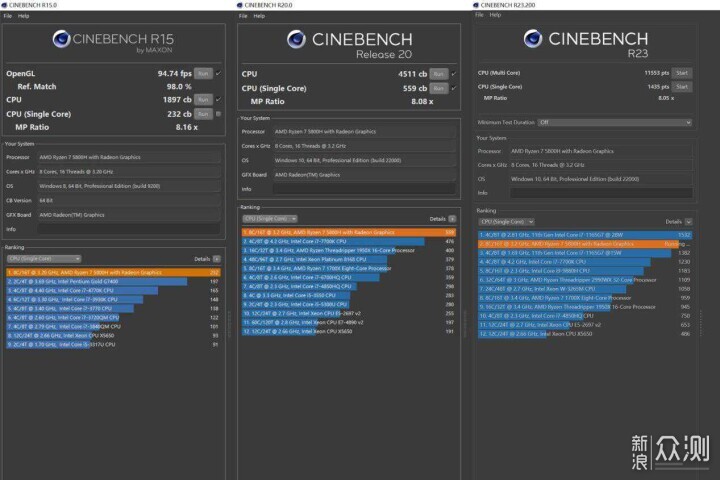Select Intel Core i5-3317U row in R15
720x480 pixels.
(x=113, y=344)
